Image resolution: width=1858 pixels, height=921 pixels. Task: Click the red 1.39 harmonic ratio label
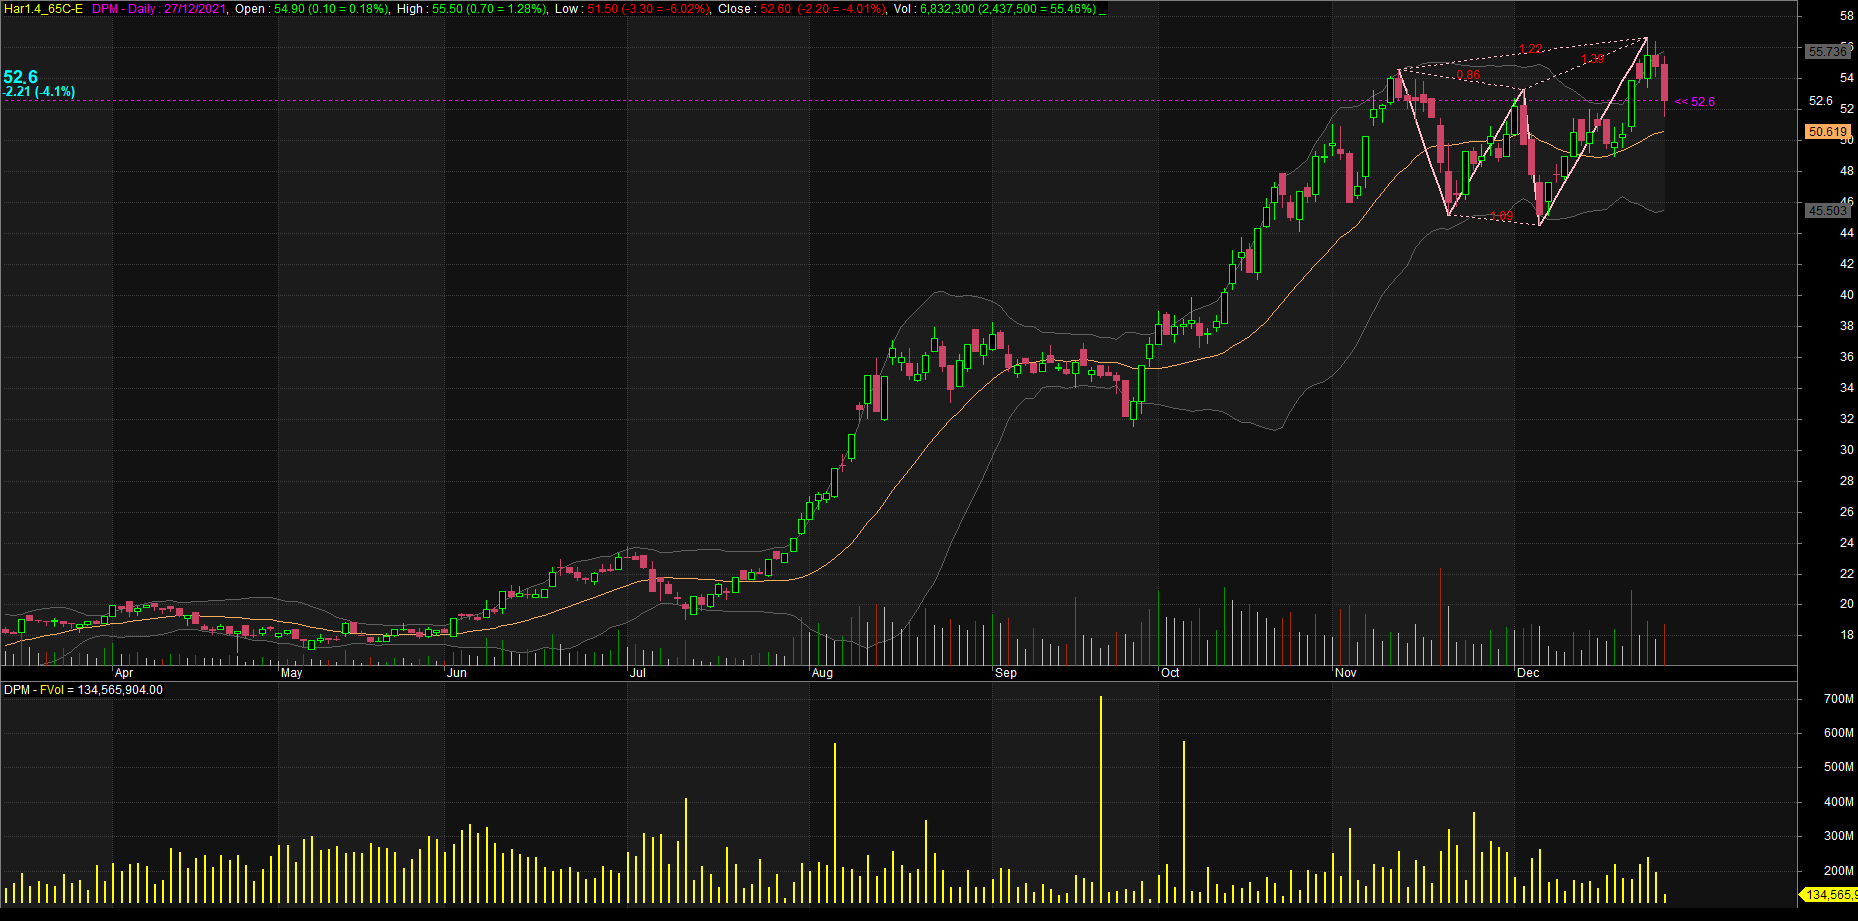(1592, 59)
